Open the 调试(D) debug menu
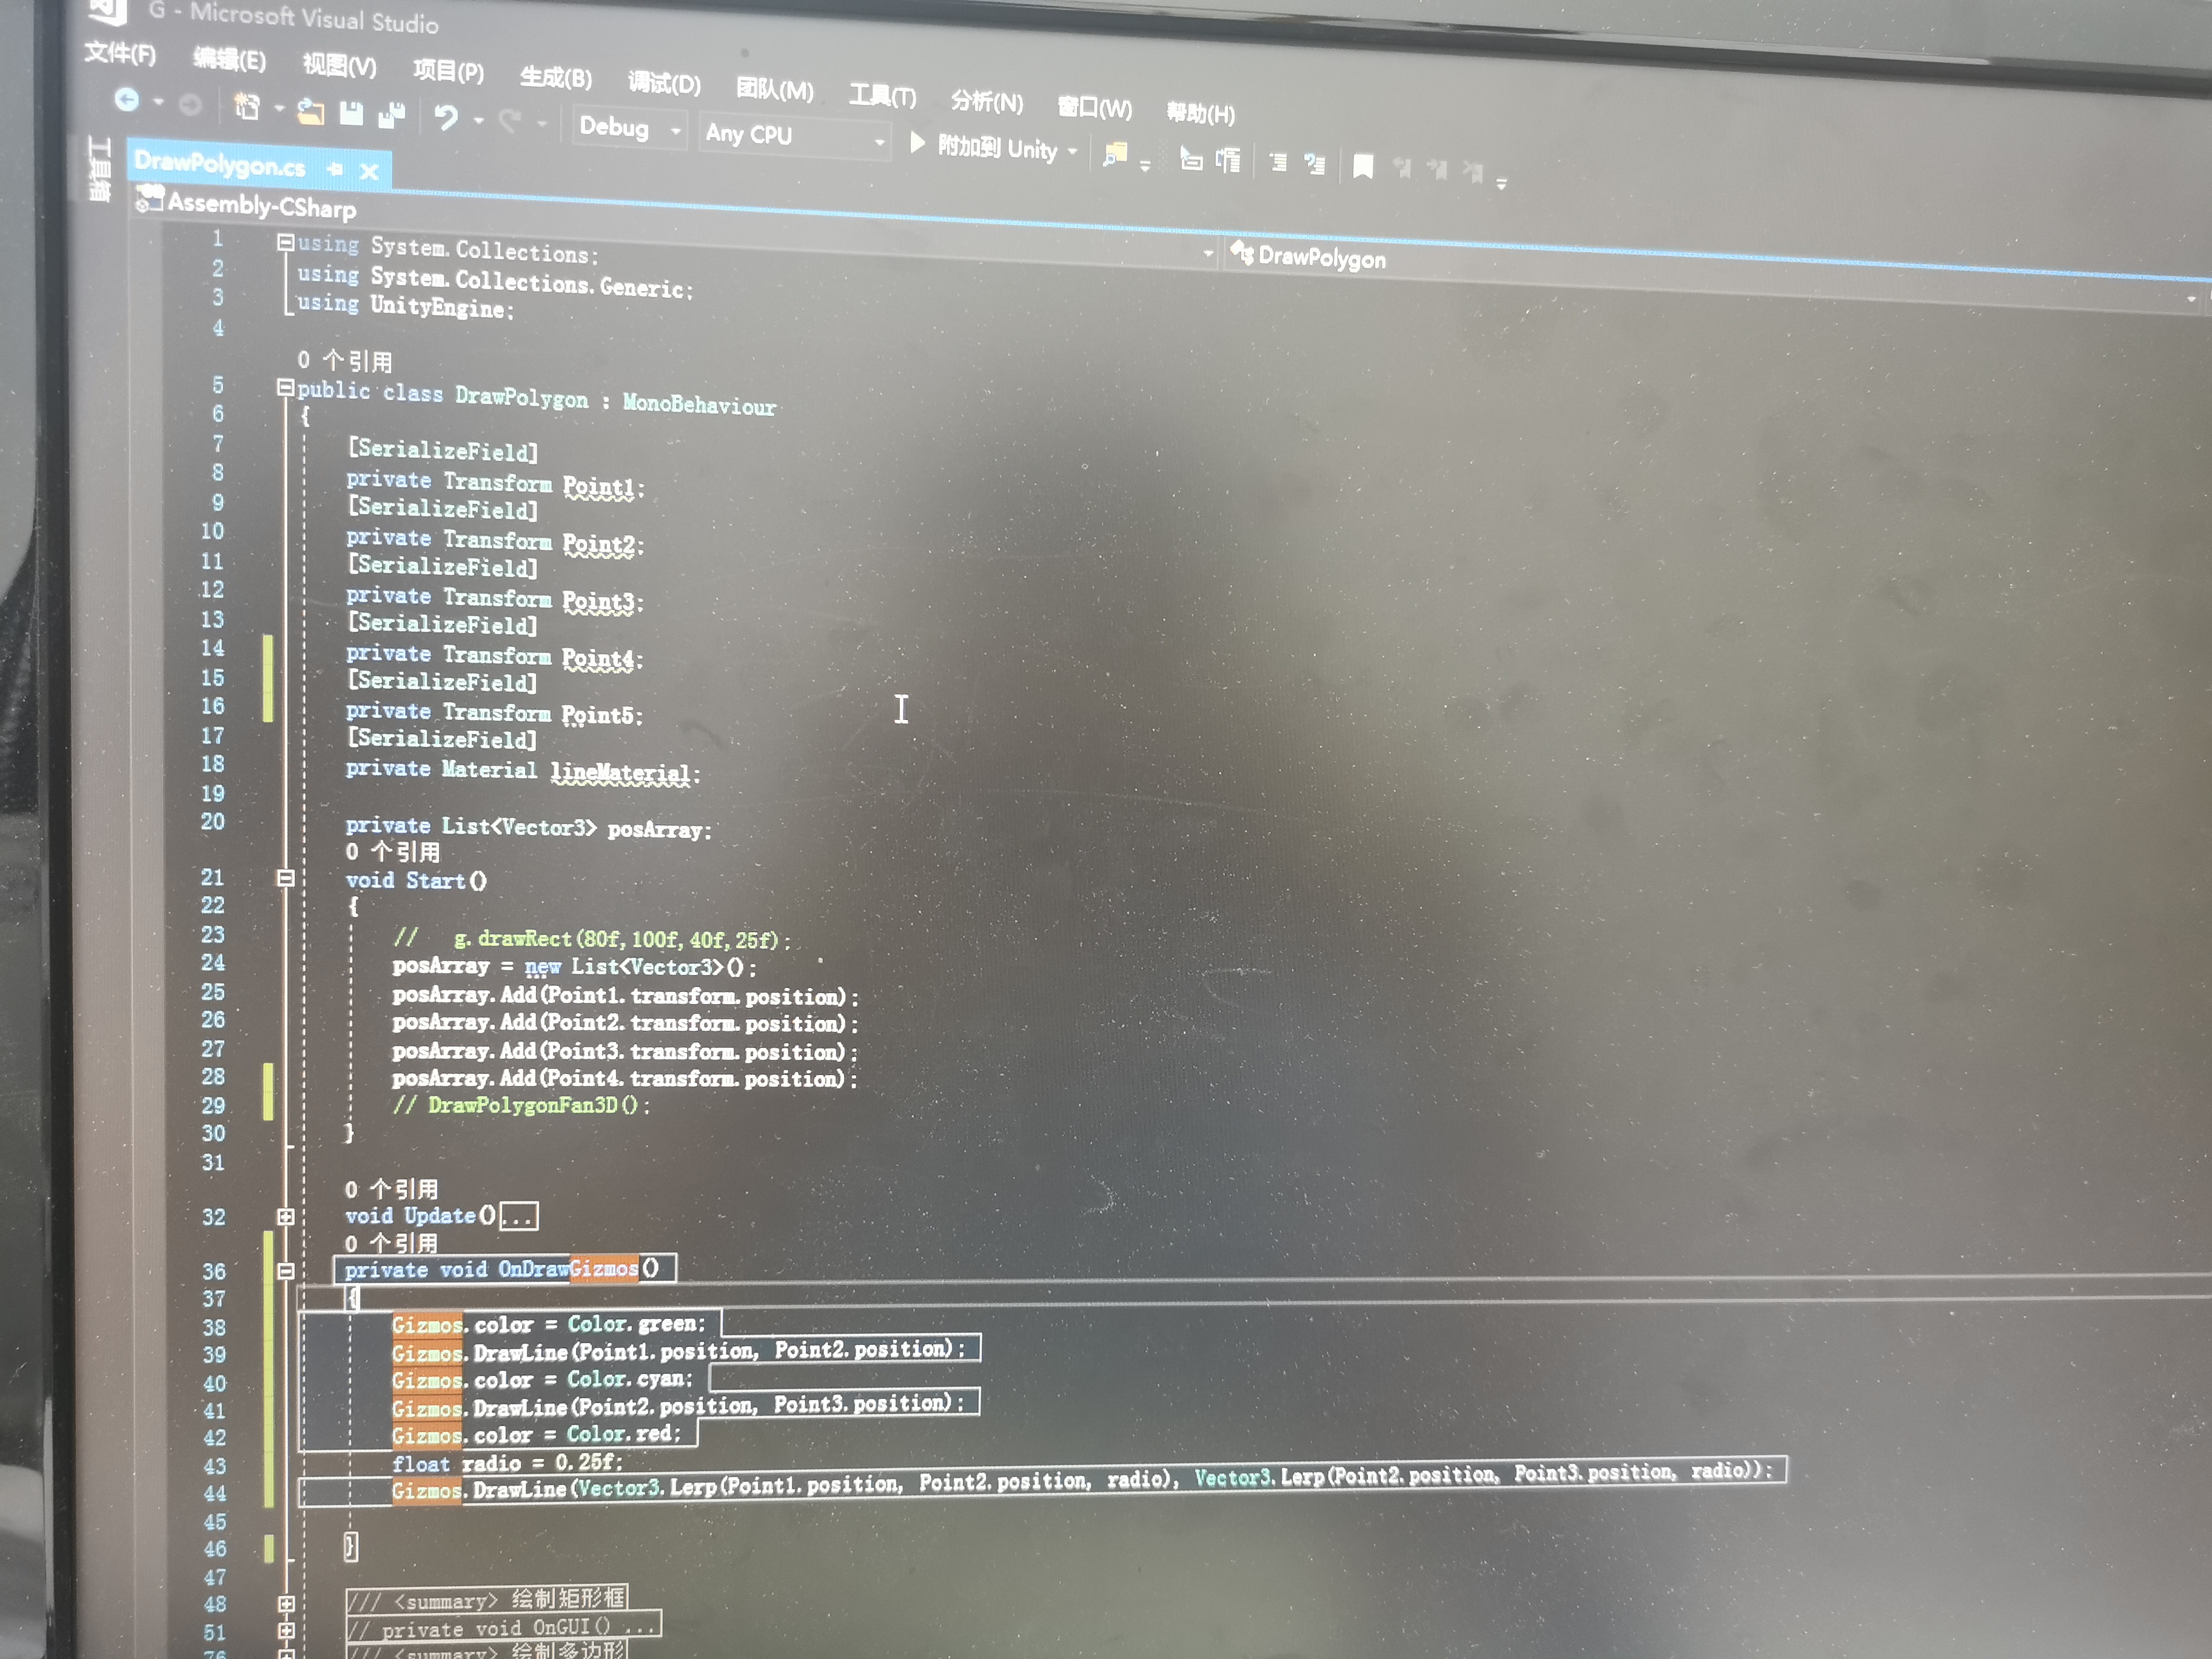This screenshot has width=2212, height=1659. click(664, 83)
